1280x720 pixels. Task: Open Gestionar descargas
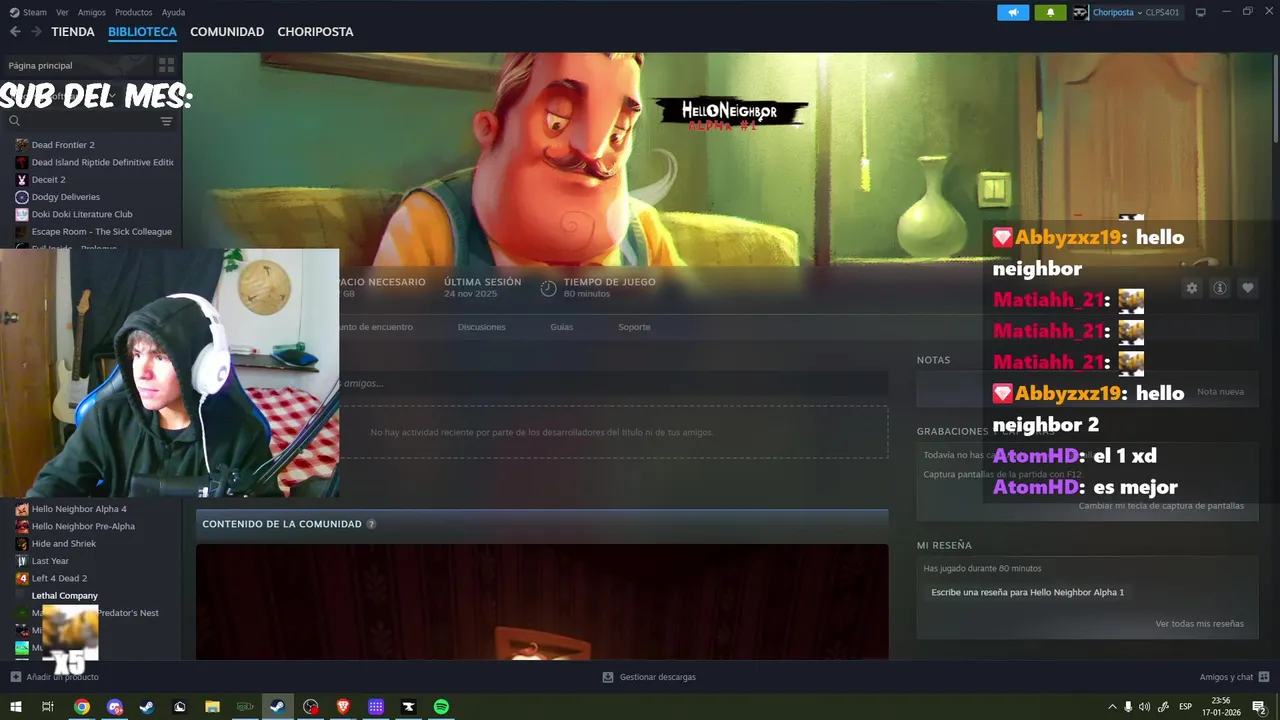[649, 677]
